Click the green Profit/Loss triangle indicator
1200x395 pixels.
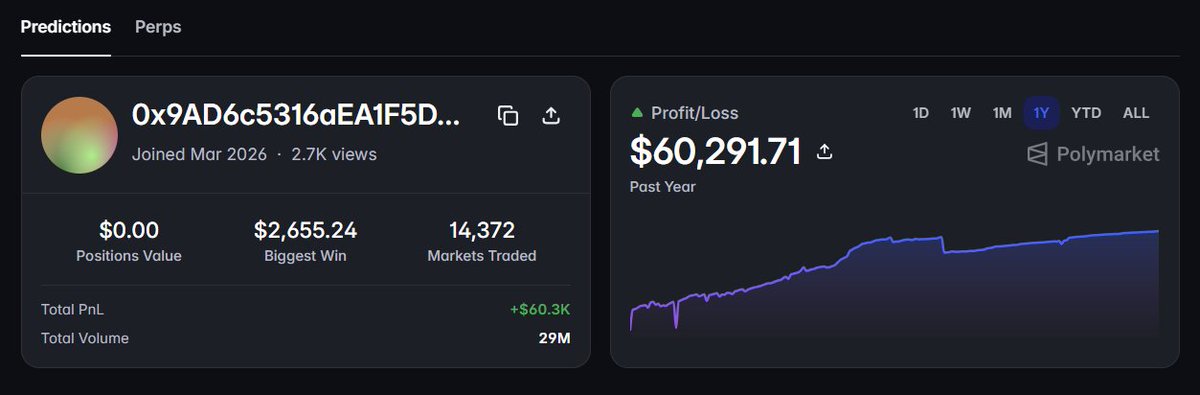[637, 113]
